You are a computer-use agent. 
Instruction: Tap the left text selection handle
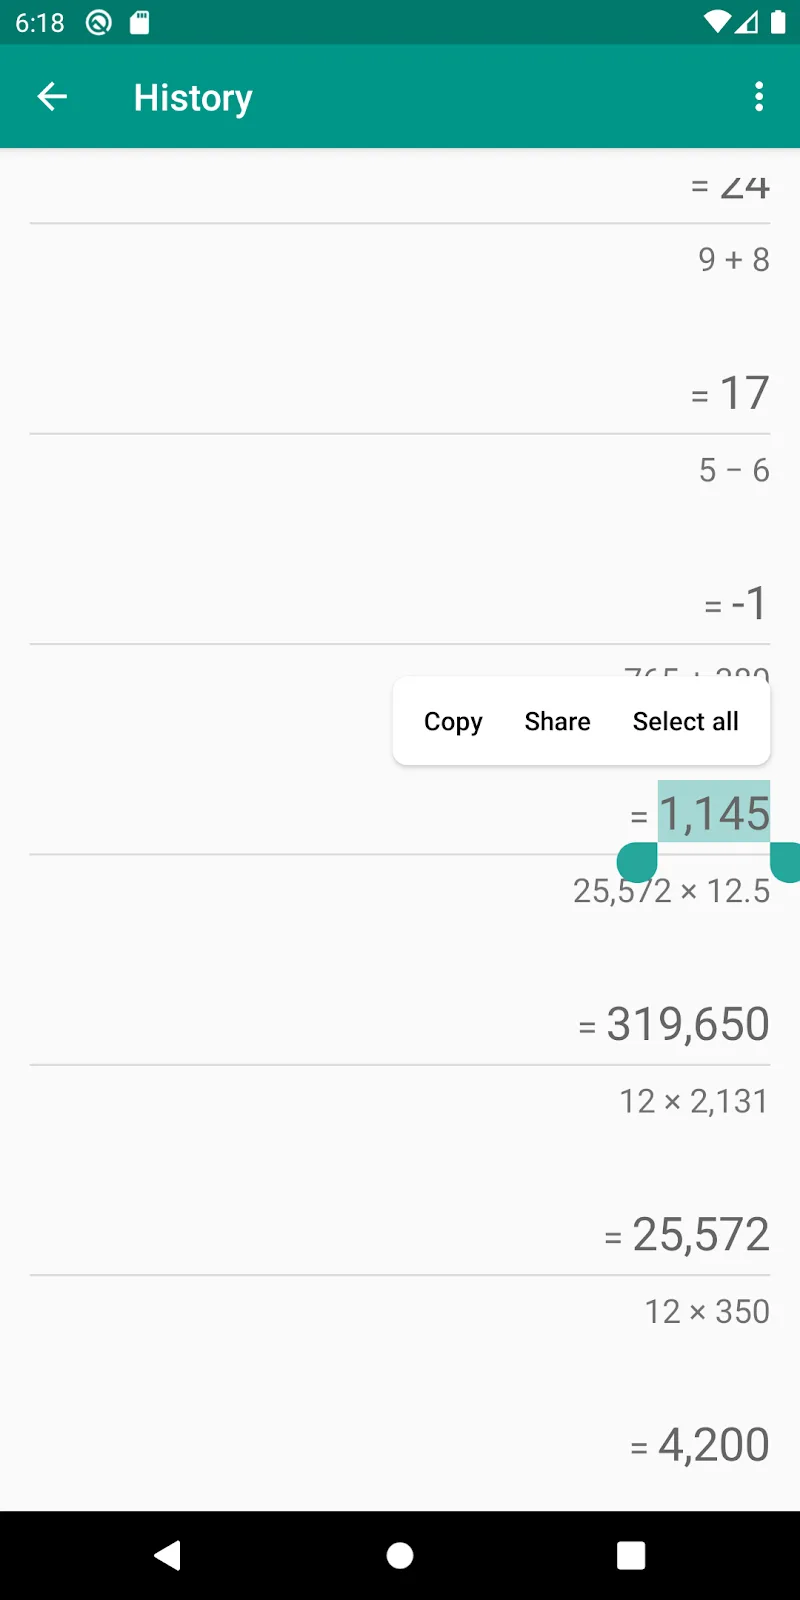tap(637, 861)
